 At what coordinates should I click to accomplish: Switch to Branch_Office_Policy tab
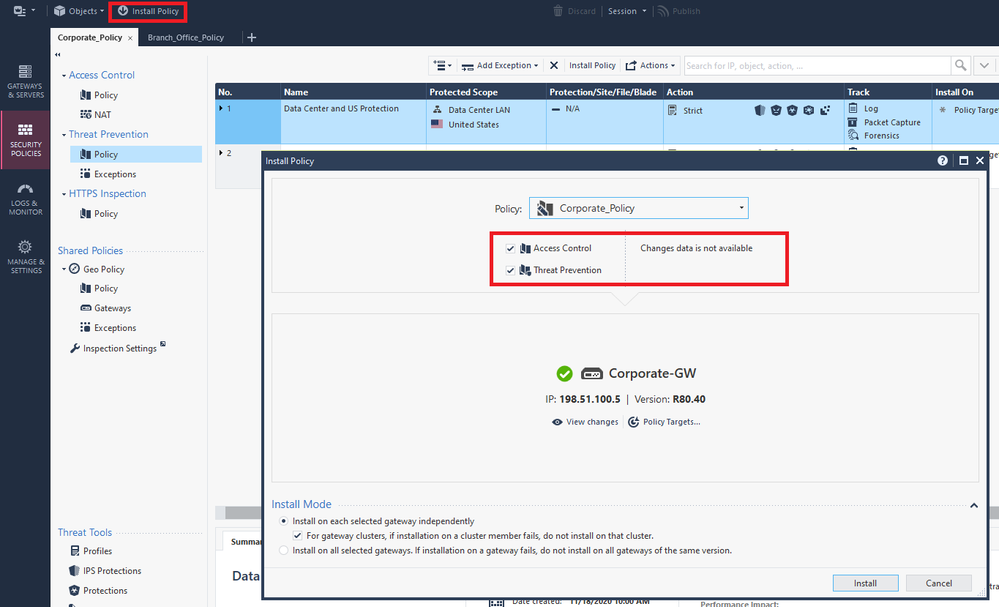pos(186,37)
